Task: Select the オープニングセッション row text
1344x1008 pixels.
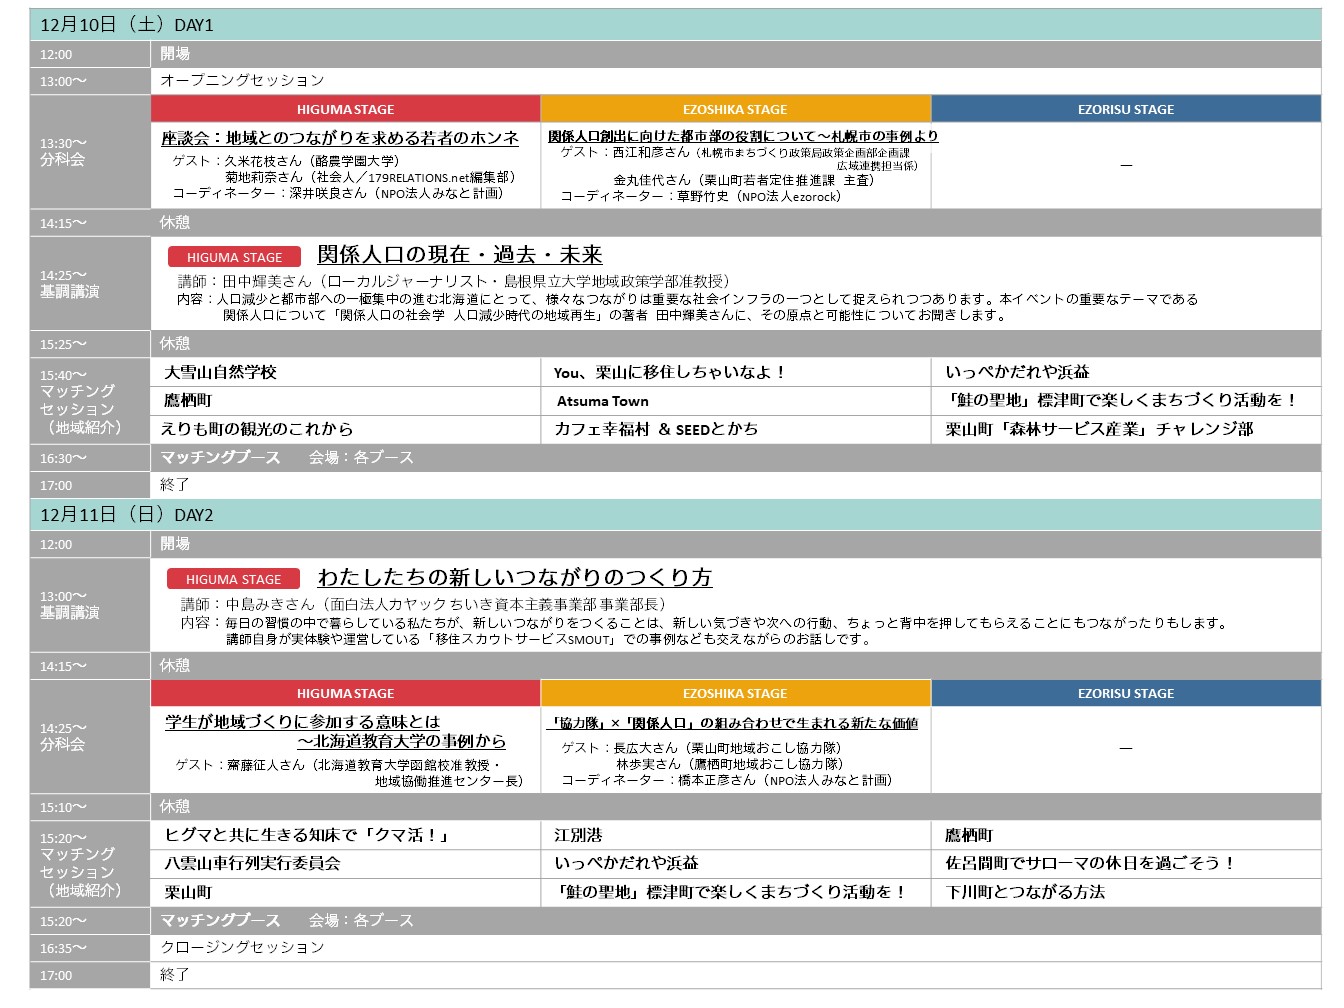Action: [243, 80]
